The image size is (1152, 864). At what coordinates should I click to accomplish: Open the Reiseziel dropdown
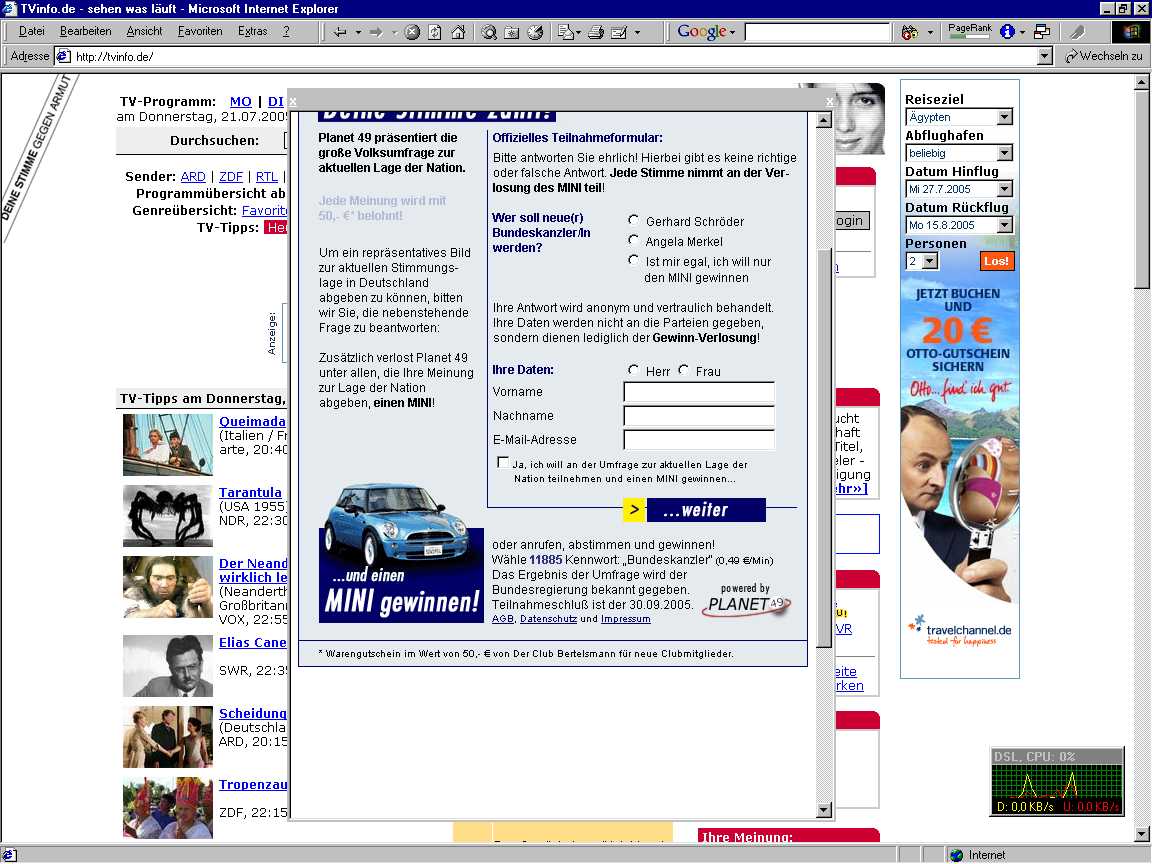click(x=1004, y=117)
